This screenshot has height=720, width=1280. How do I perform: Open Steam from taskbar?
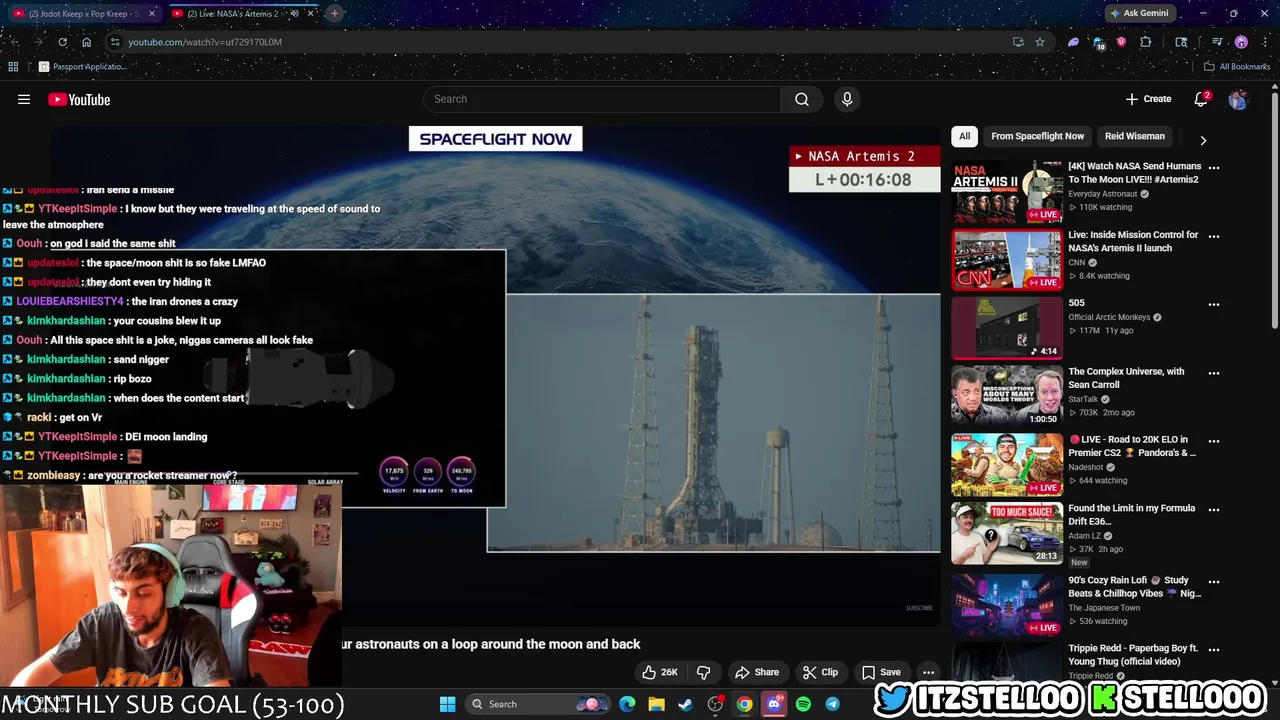(x=685, y=704)
